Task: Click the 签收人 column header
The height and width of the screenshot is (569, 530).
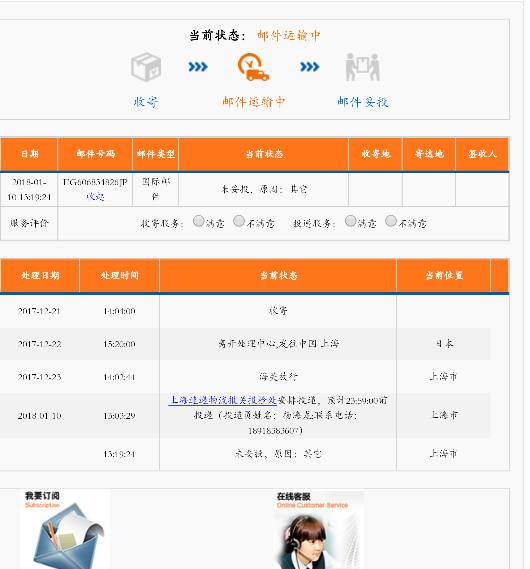Action: tap(482, 154)
